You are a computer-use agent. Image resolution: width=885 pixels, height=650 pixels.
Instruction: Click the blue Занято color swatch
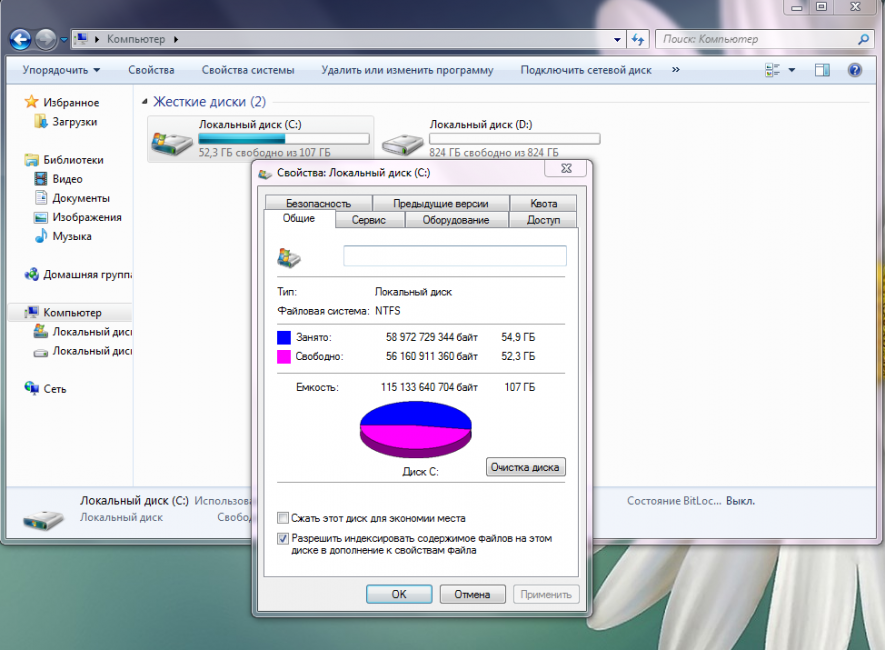pyautogui.click(x=284, y=337)
